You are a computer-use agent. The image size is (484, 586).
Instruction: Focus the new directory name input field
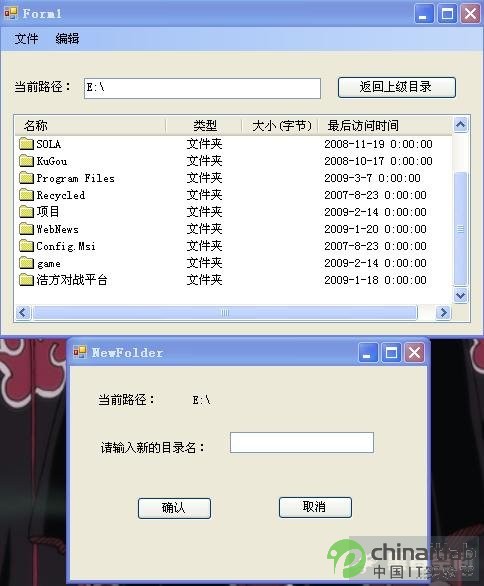click(302, 442)
